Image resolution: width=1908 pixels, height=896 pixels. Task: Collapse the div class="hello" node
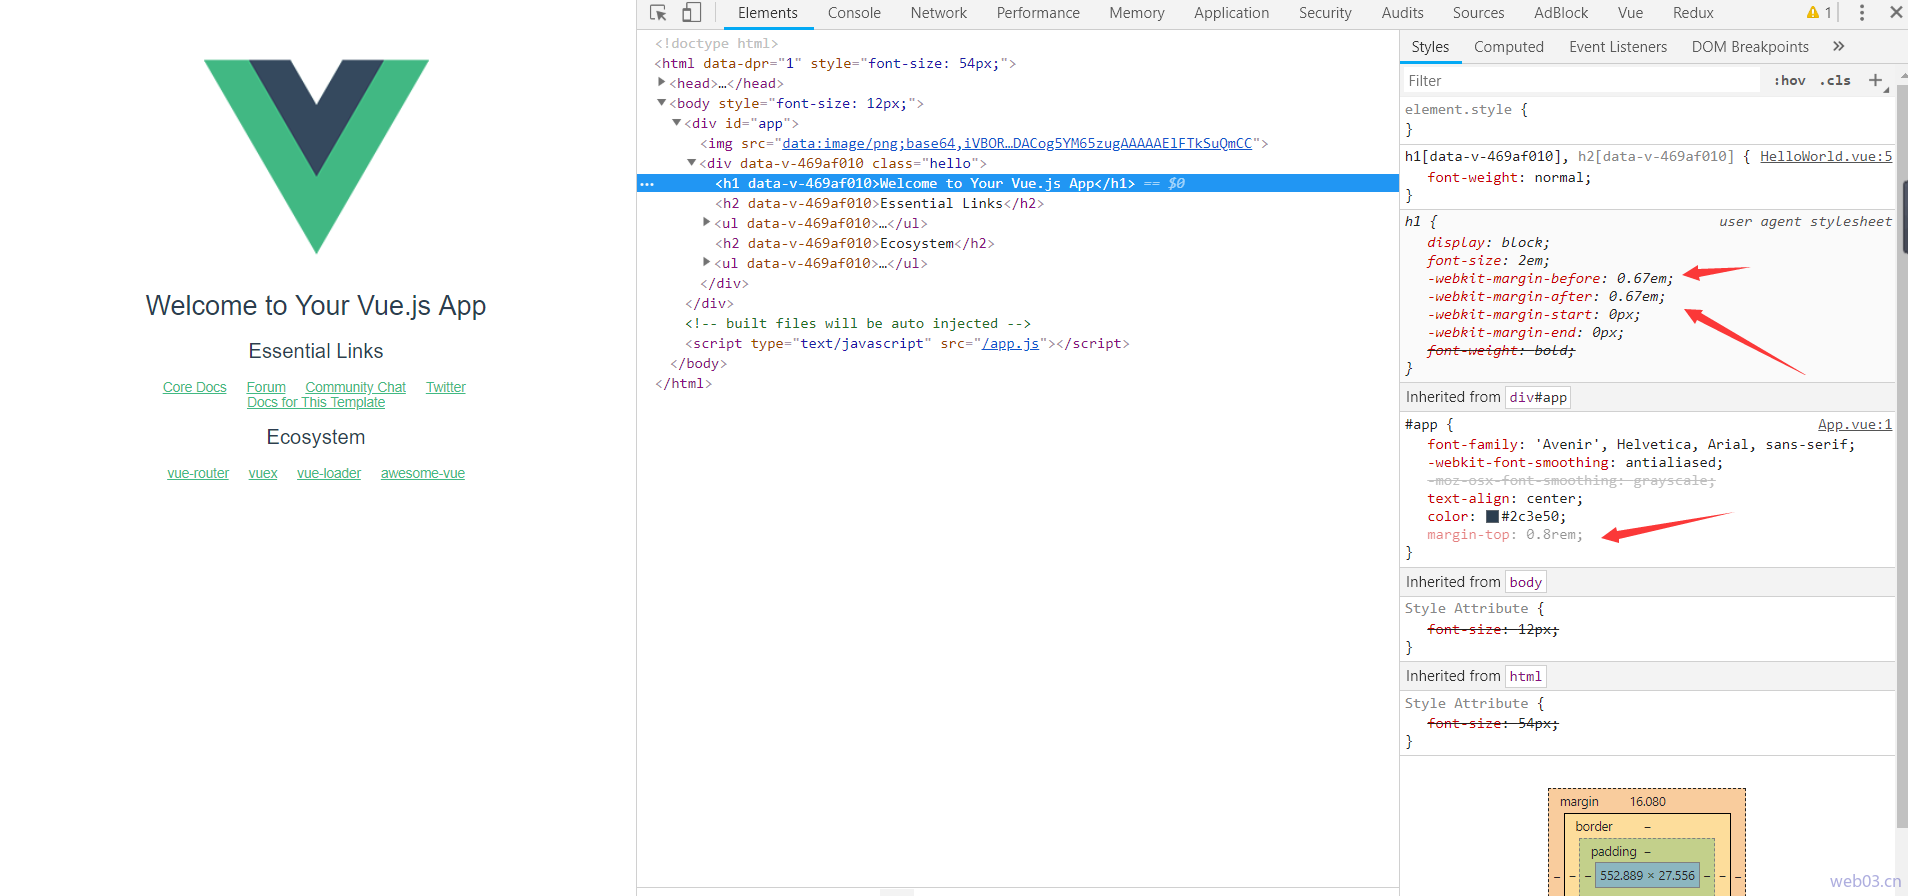pyautogui.click(x=691, y=162)
